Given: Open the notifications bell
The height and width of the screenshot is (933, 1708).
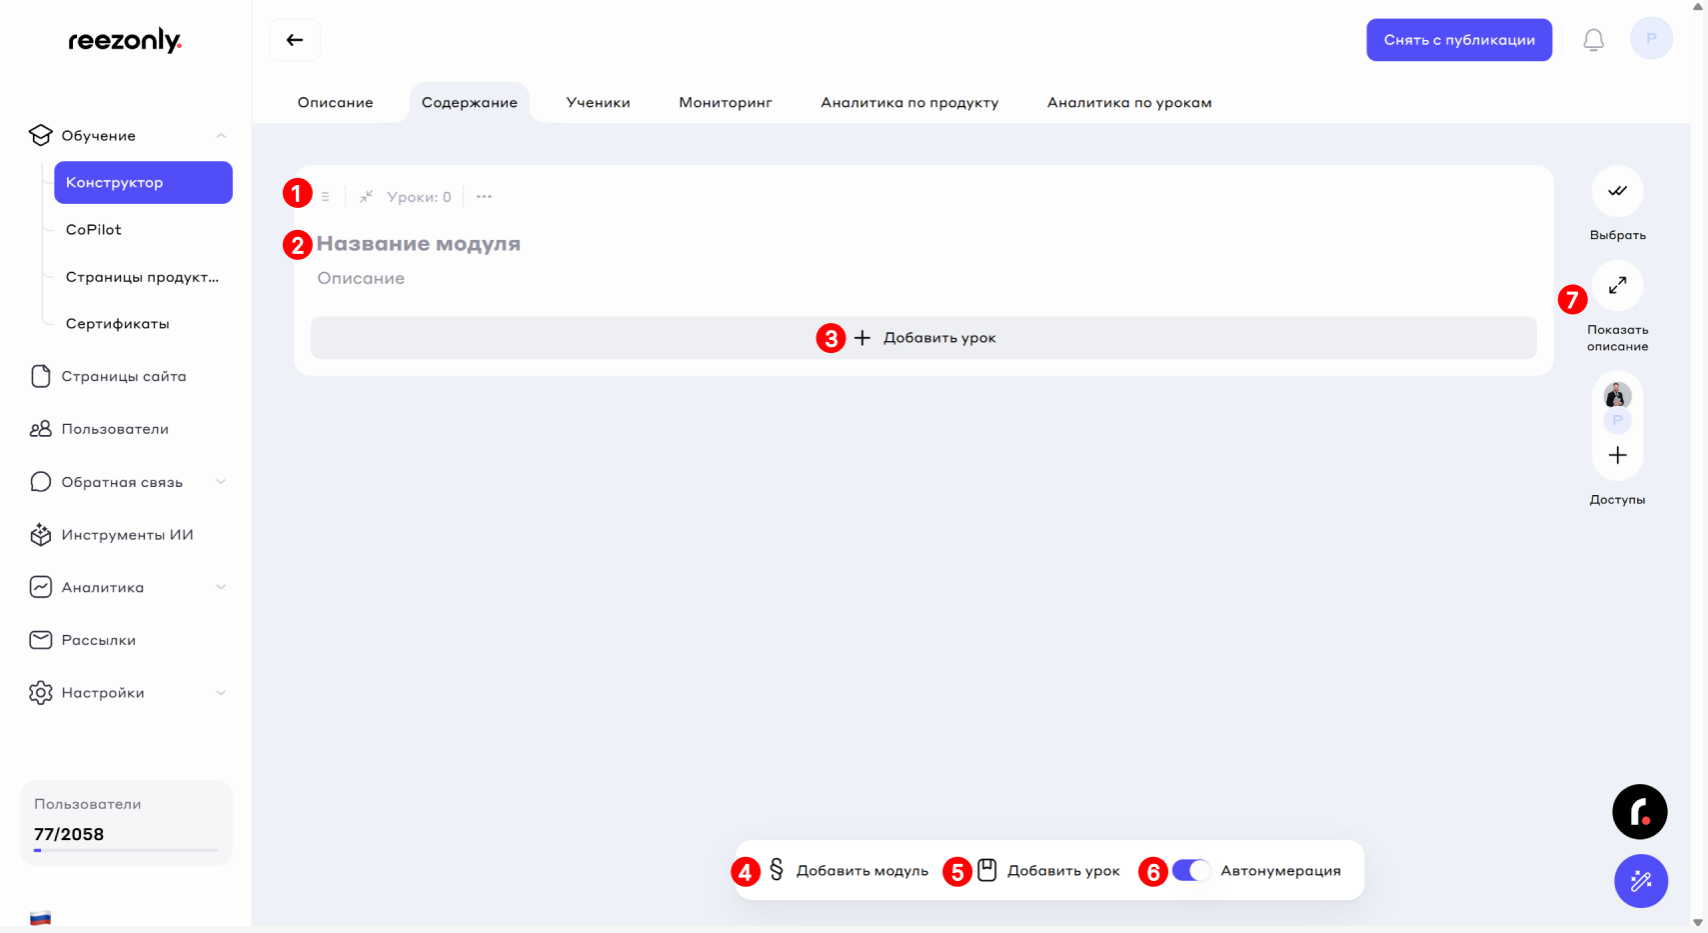Looking at the screenshot, I should click(x=1593, y=40).
